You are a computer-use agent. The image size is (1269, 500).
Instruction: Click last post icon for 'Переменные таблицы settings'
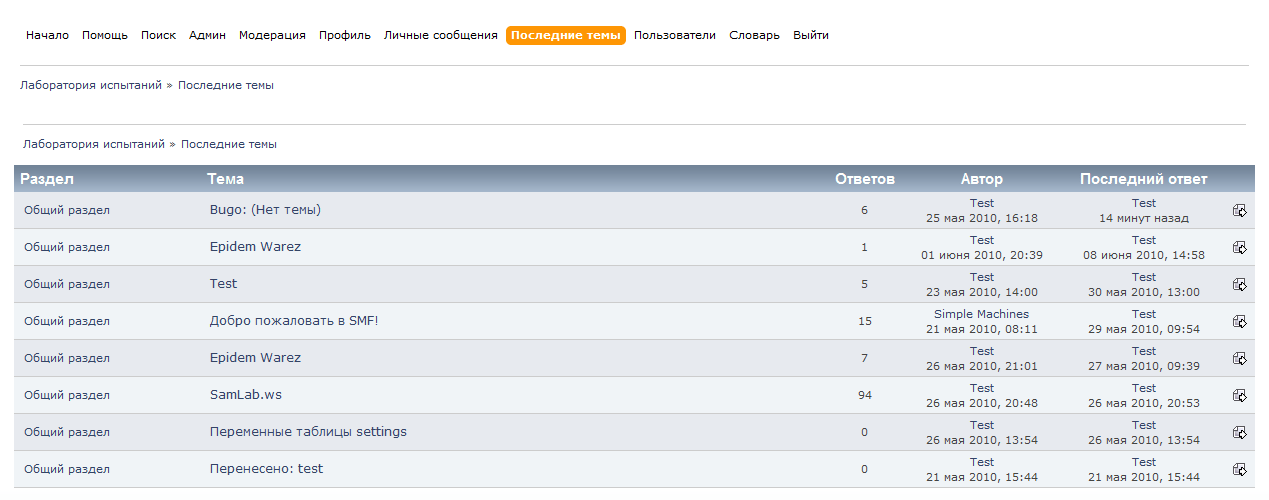click(1239, 432)
